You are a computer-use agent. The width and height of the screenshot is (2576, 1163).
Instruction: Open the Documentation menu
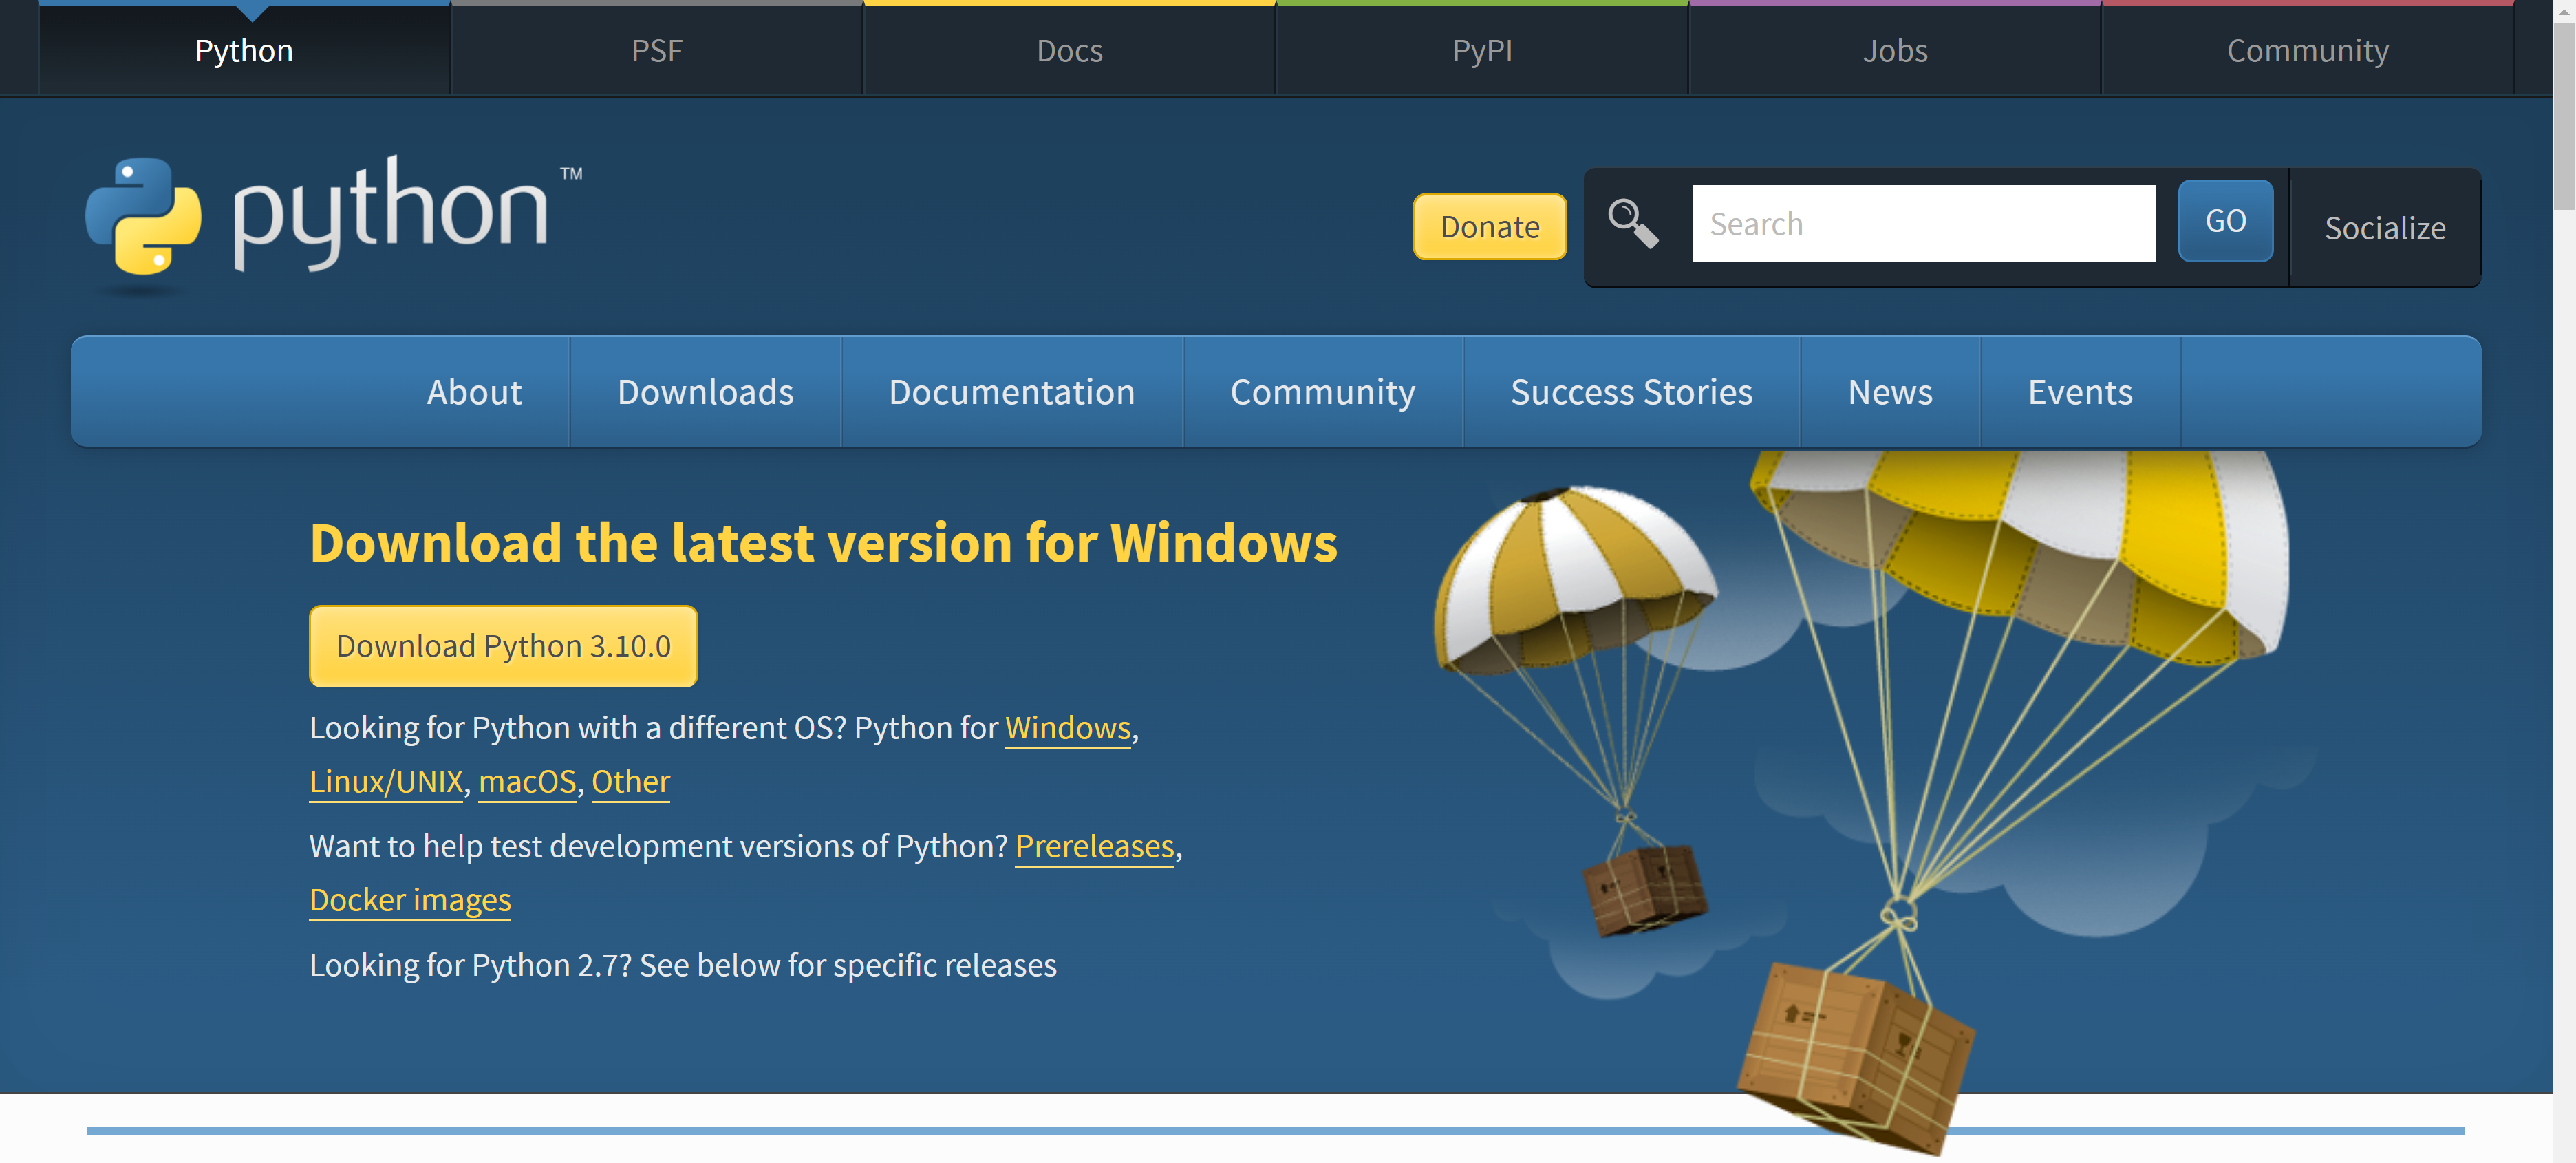coord(1012,392)
